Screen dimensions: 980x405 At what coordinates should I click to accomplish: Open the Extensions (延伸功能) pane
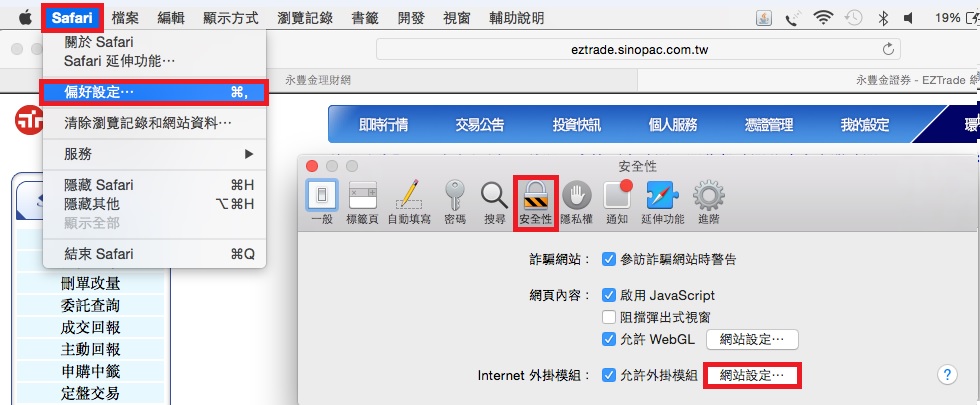coord(662,202)
